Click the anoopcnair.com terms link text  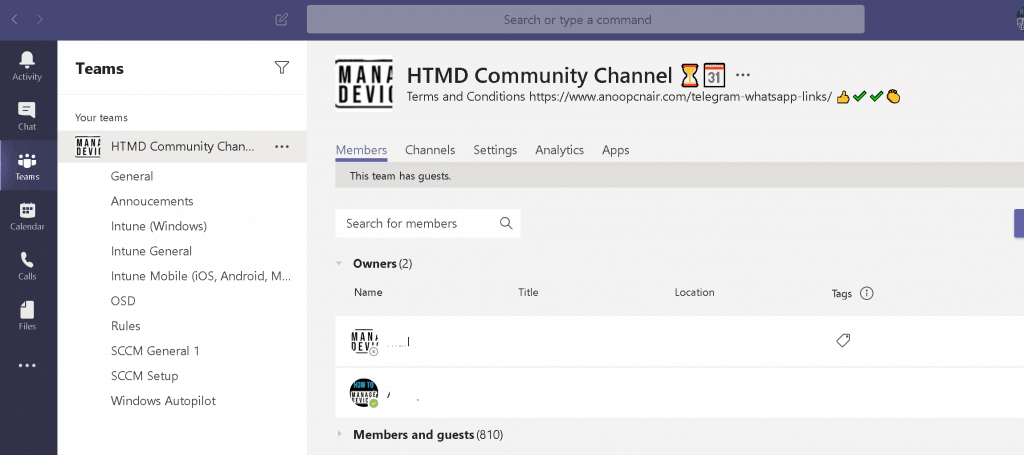coord(680,97)
